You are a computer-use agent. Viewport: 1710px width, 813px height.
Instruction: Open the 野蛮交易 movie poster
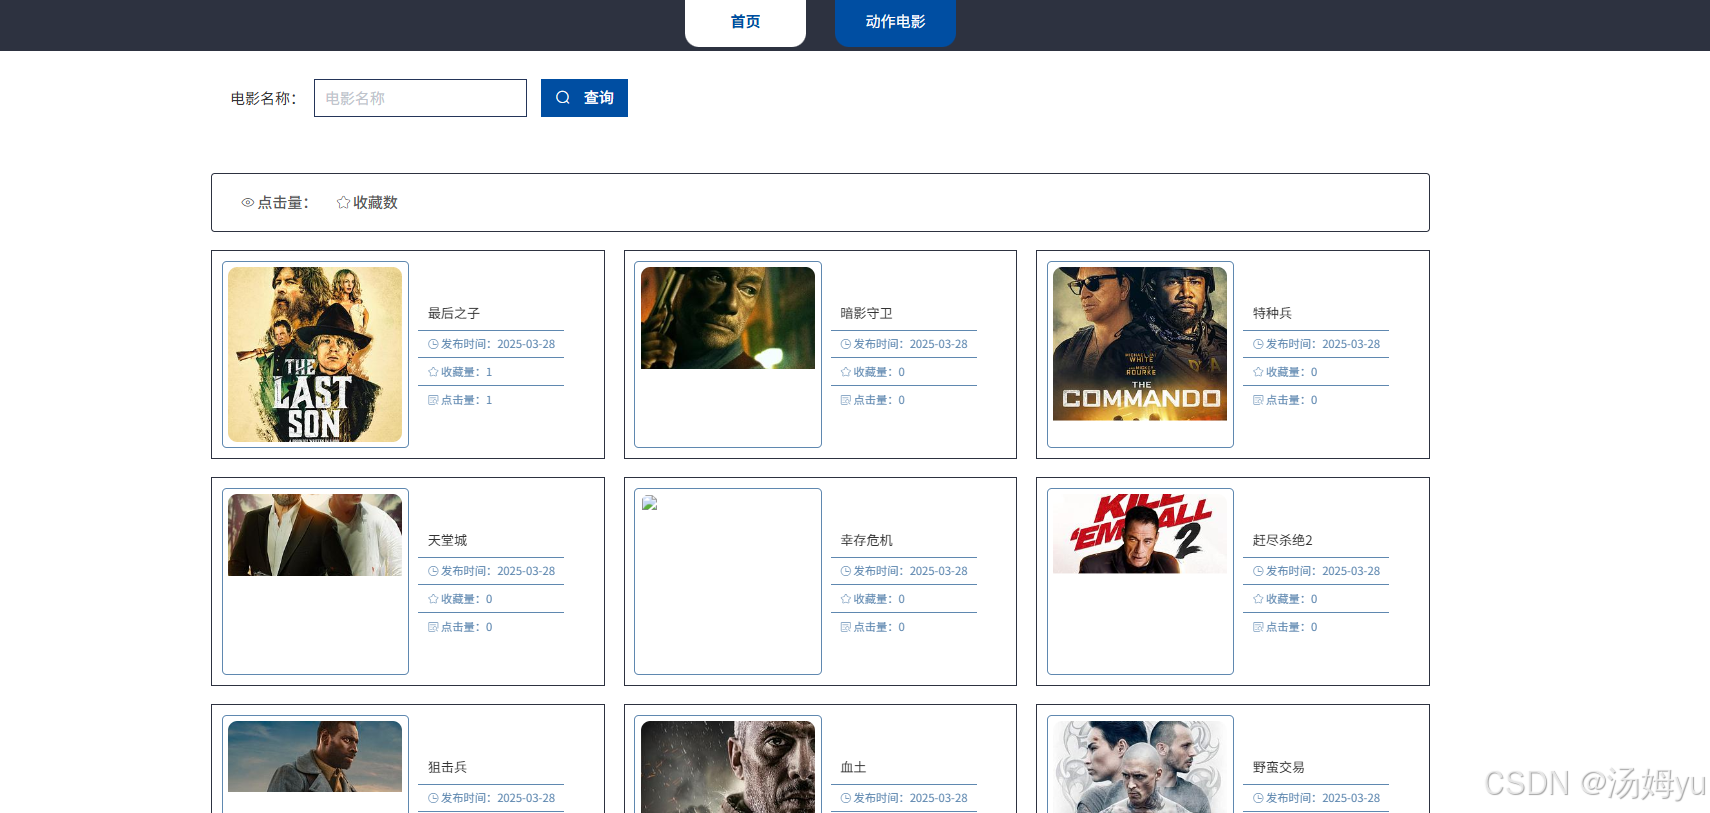coord(1140,767)
